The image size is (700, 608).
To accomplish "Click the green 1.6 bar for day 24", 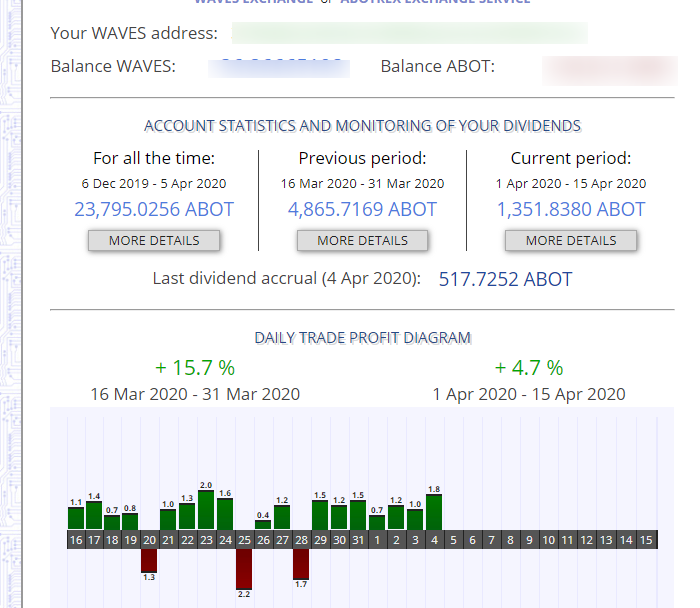I will click(225, 514).
